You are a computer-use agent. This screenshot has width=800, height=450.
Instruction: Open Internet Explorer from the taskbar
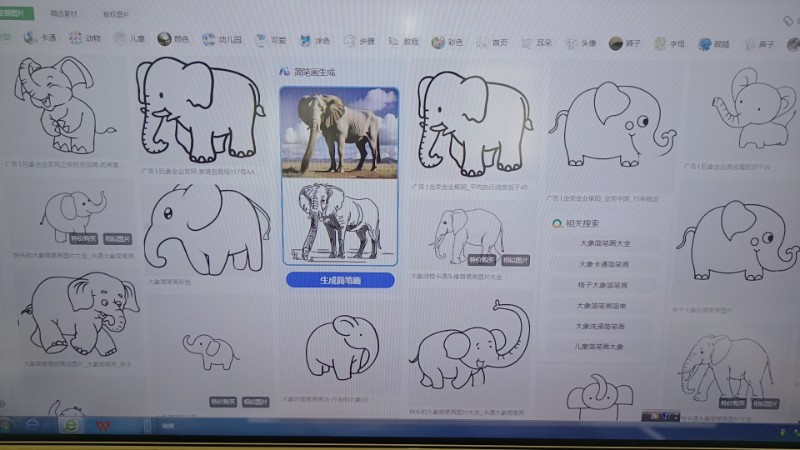[33, 424]
